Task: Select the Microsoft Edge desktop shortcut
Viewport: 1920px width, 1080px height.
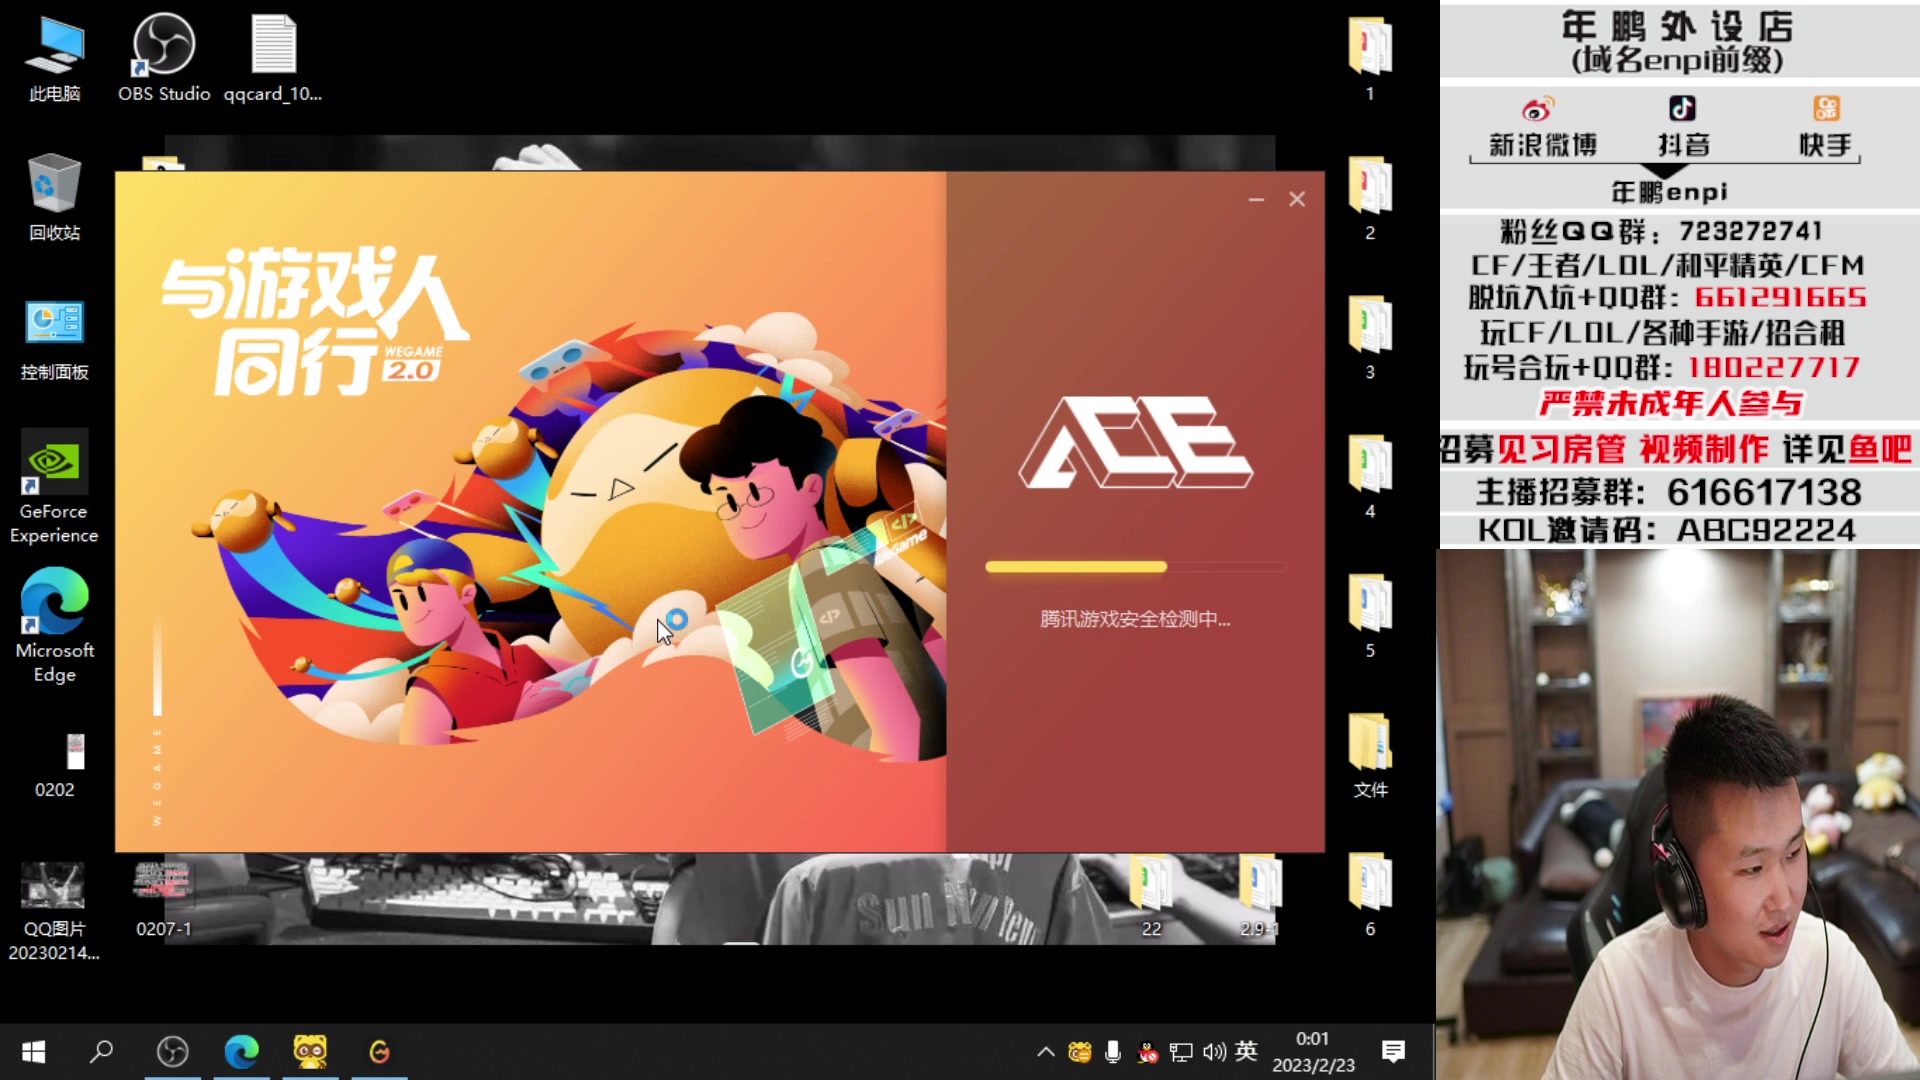Action: click(55, 627)
